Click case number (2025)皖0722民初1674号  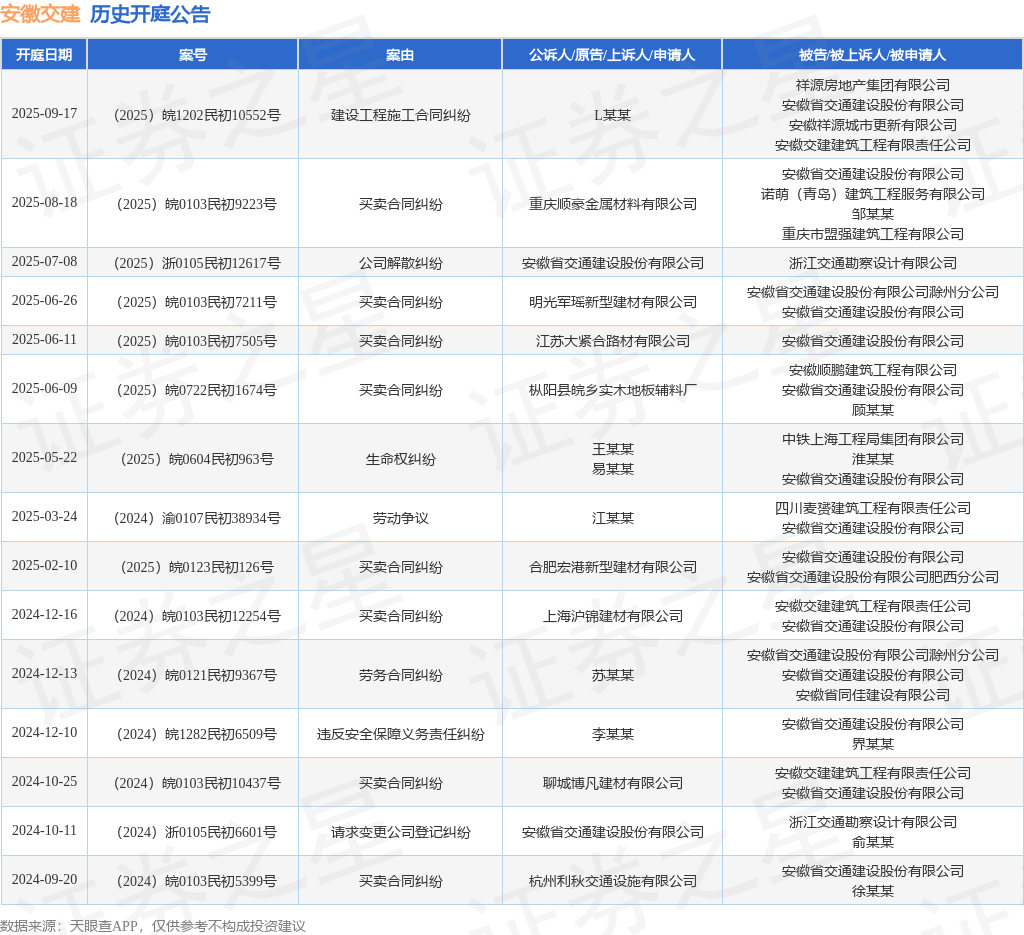point(197,390)
